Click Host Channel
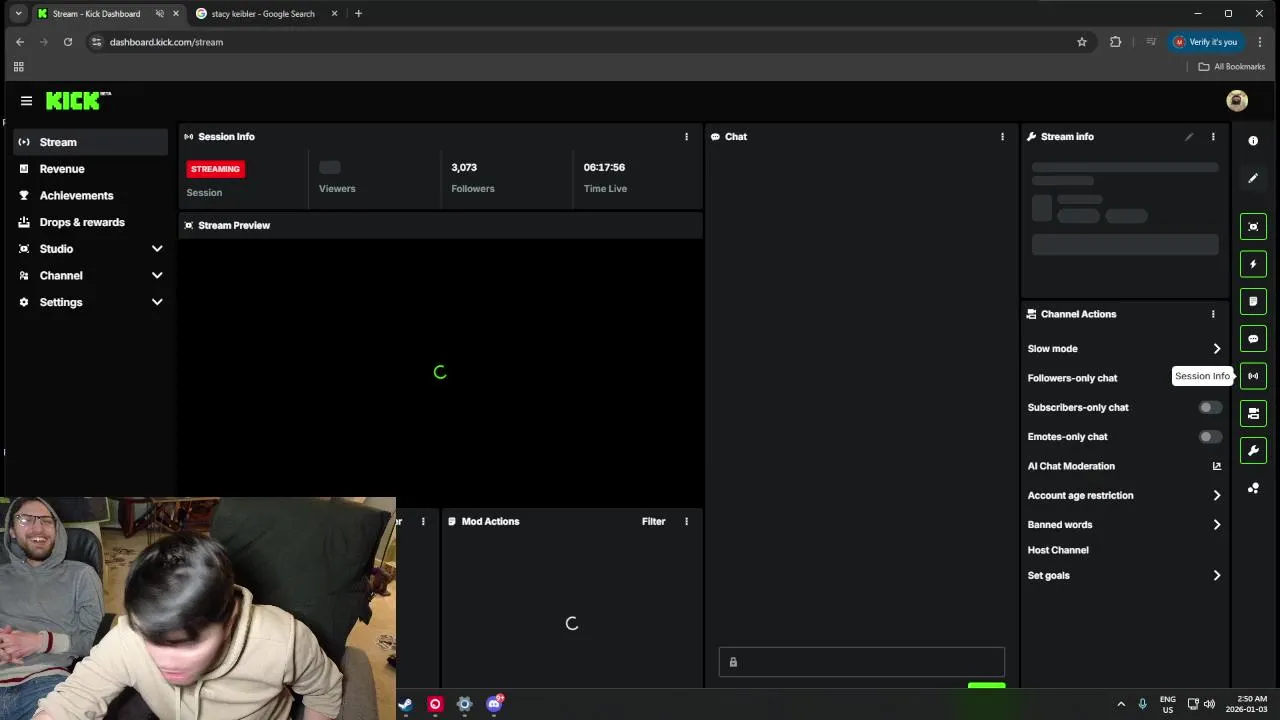This screenshot has width=1280, height=720. (1058, 550)
